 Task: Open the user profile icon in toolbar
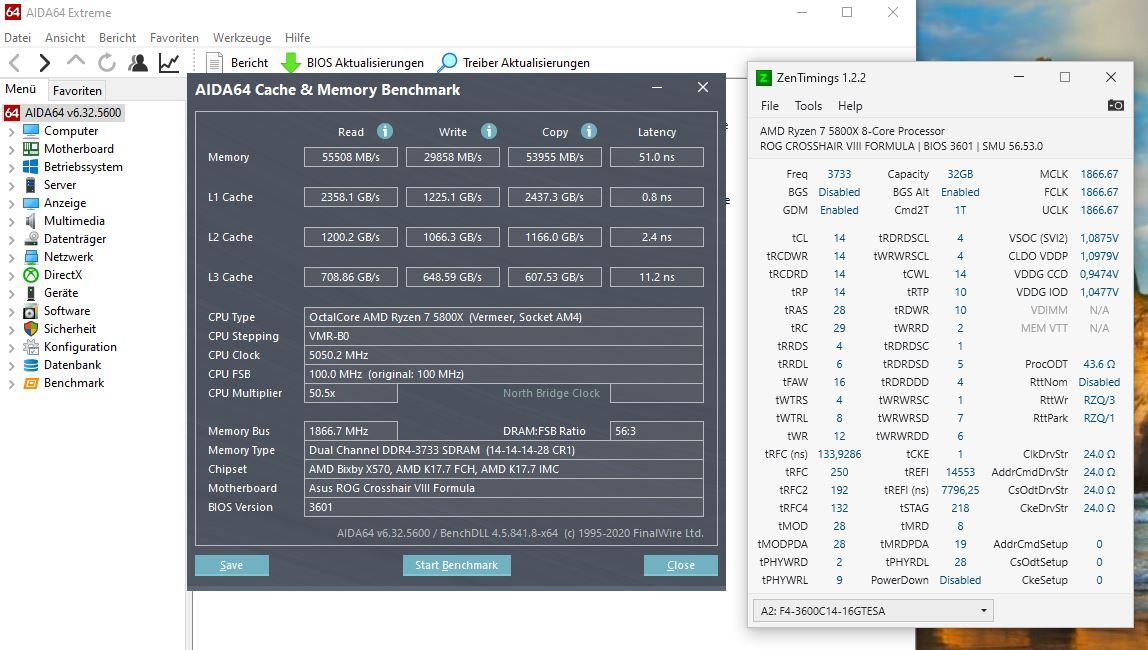click(x=138, y=63)
